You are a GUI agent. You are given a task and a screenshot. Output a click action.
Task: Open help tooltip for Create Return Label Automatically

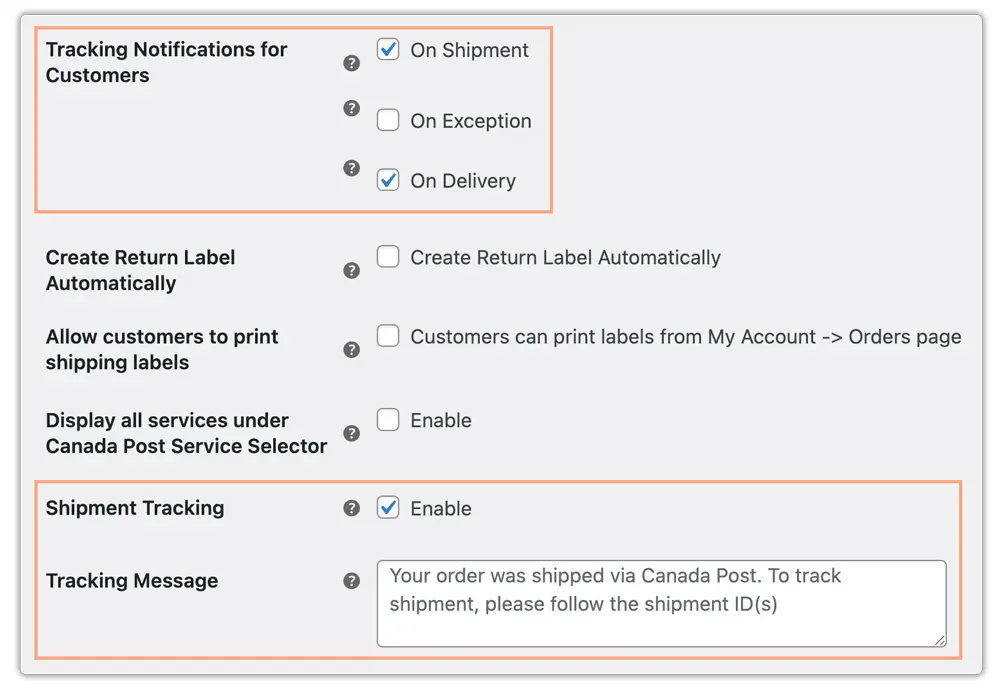pos(351,270)
